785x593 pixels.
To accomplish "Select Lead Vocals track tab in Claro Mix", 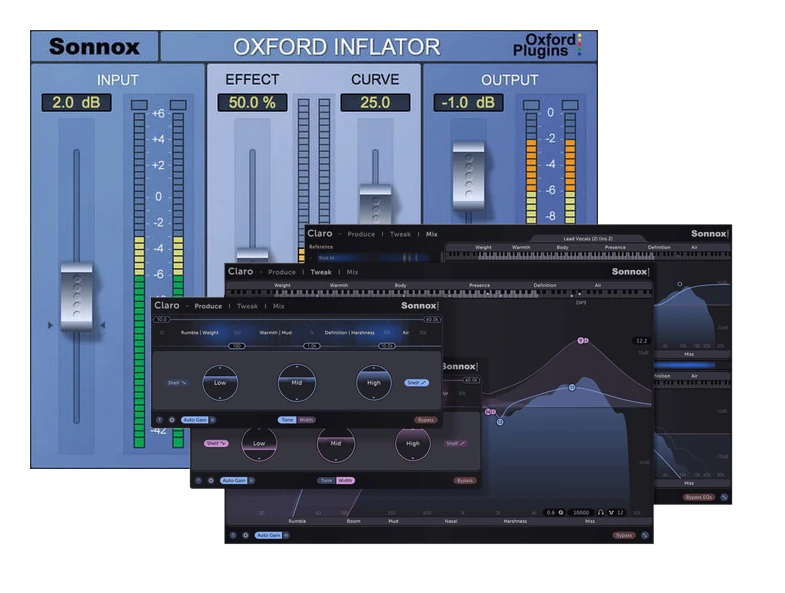I will coord(588,238).
